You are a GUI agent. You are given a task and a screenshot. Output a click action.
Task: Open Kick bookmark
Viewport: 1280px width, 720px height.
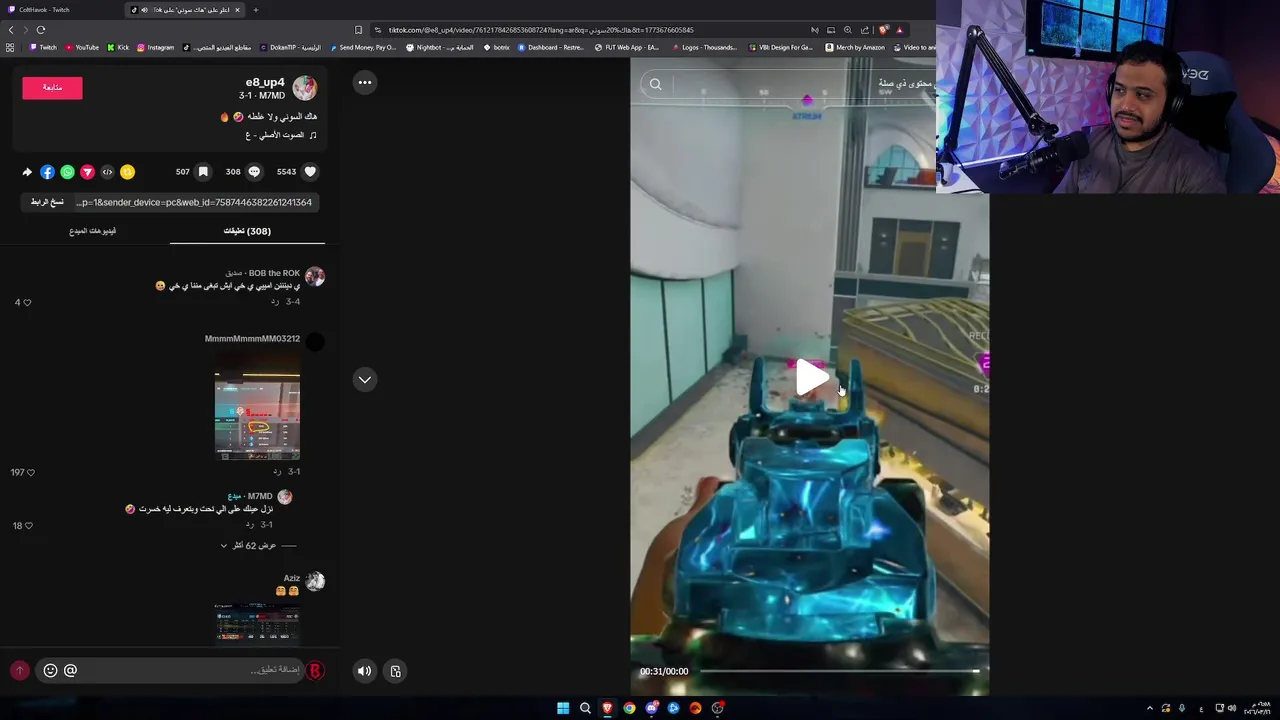[x=118, y=47]
